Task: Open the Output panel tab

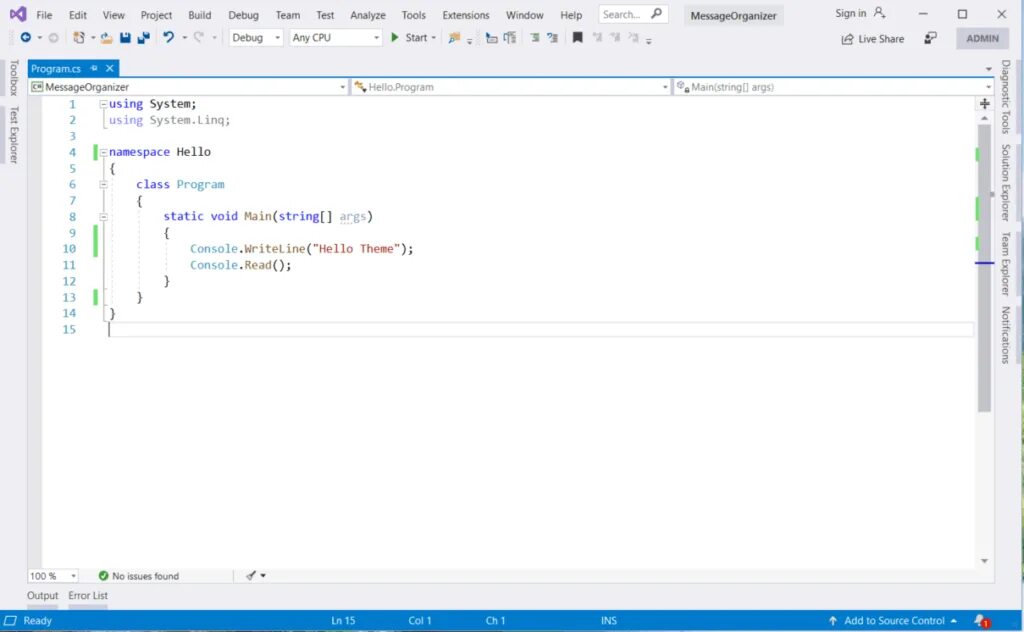Action: point(42,595)
